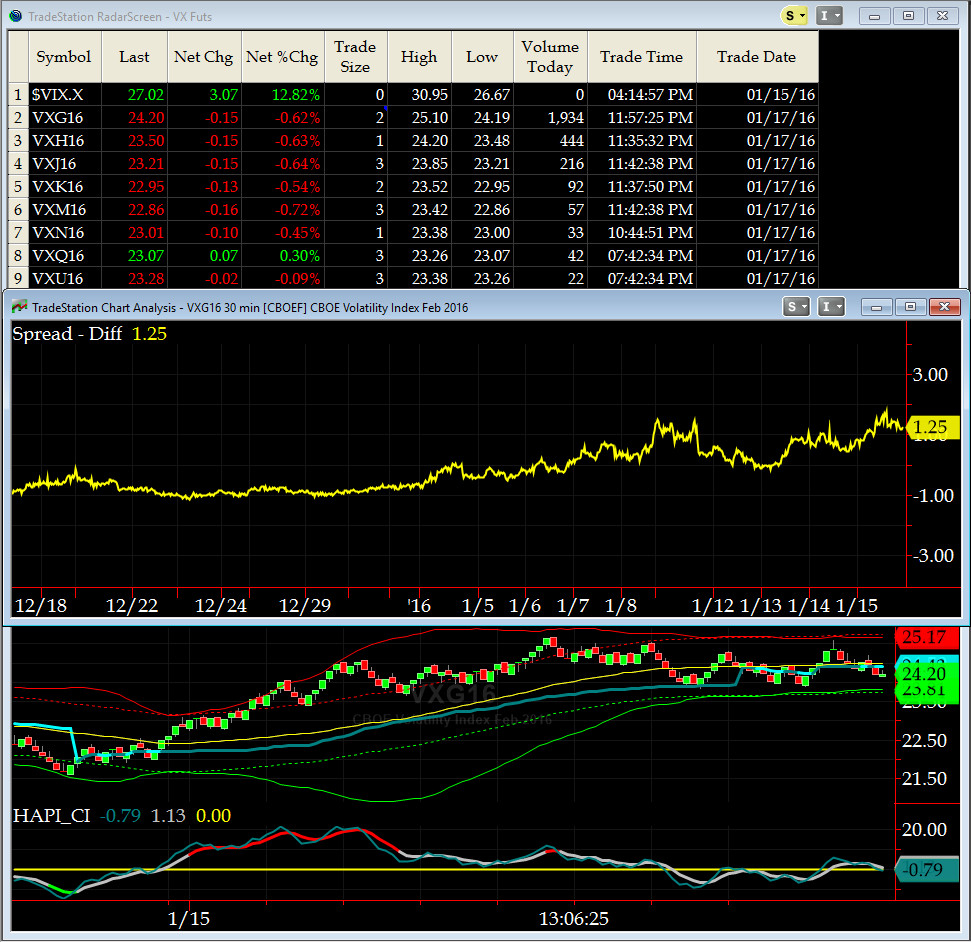Click the Trade Size column header
The width and height of the screenshot is (971, 942).
355,57
